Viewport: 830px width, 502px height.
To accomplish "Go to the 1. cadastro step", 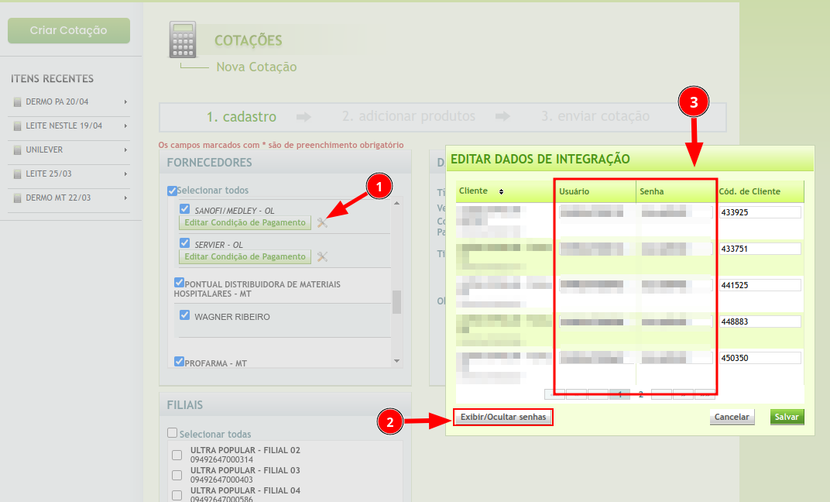I will 241,117.
